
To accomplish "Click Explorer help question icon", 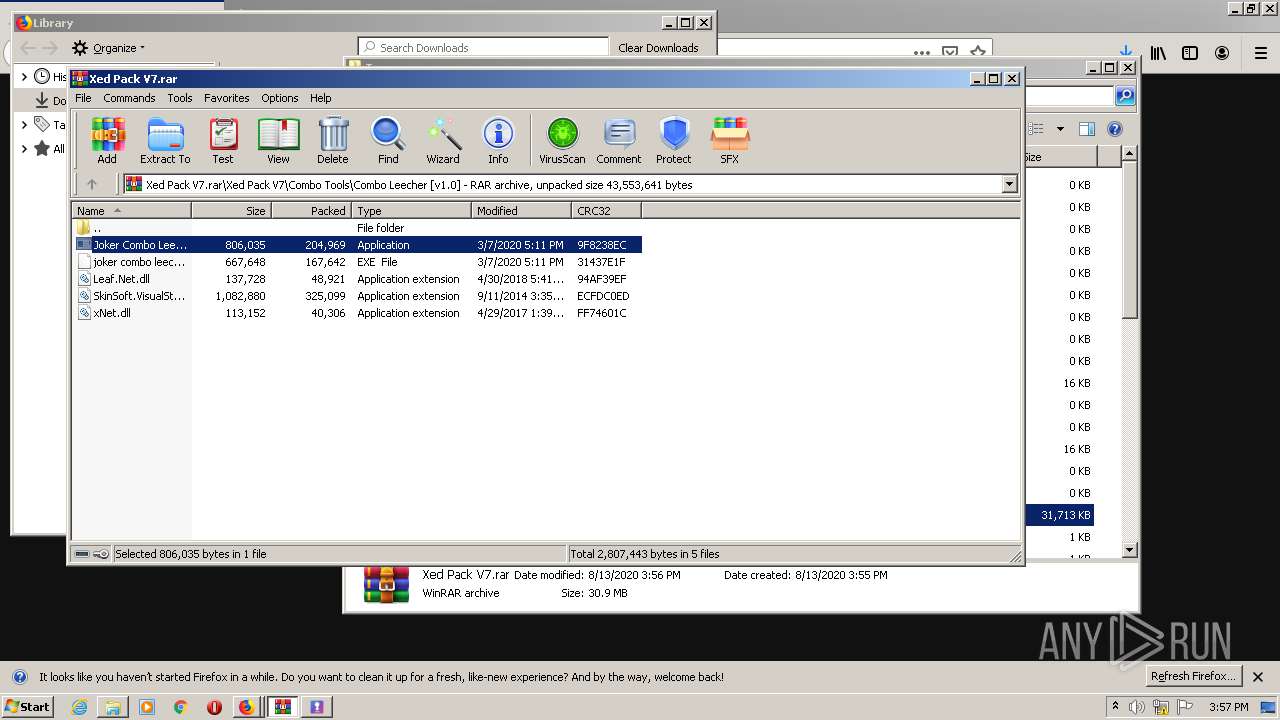I will click(x=1115, y=128).
